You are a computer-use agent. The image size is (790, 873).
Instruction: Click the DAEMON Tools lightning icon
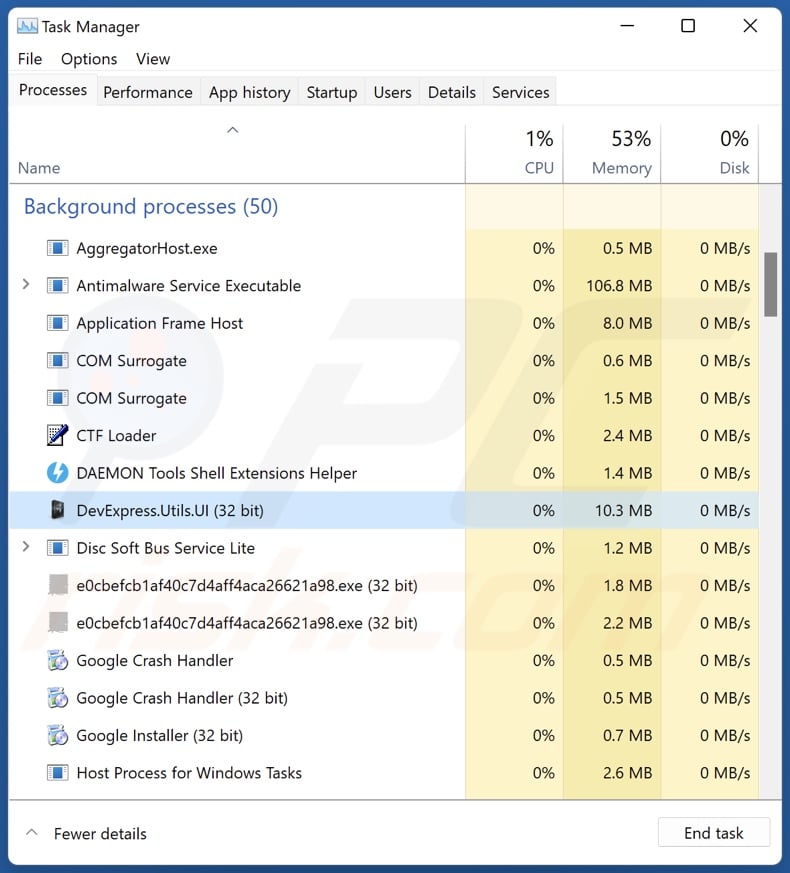(57, 473)
